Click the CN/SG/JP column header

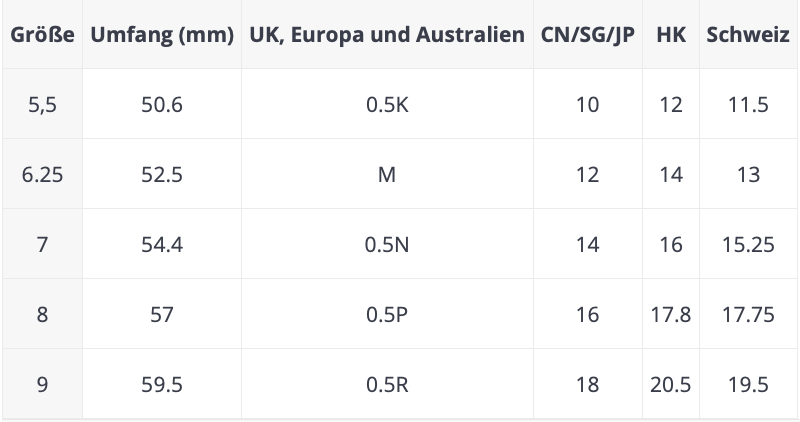(588, 35)
